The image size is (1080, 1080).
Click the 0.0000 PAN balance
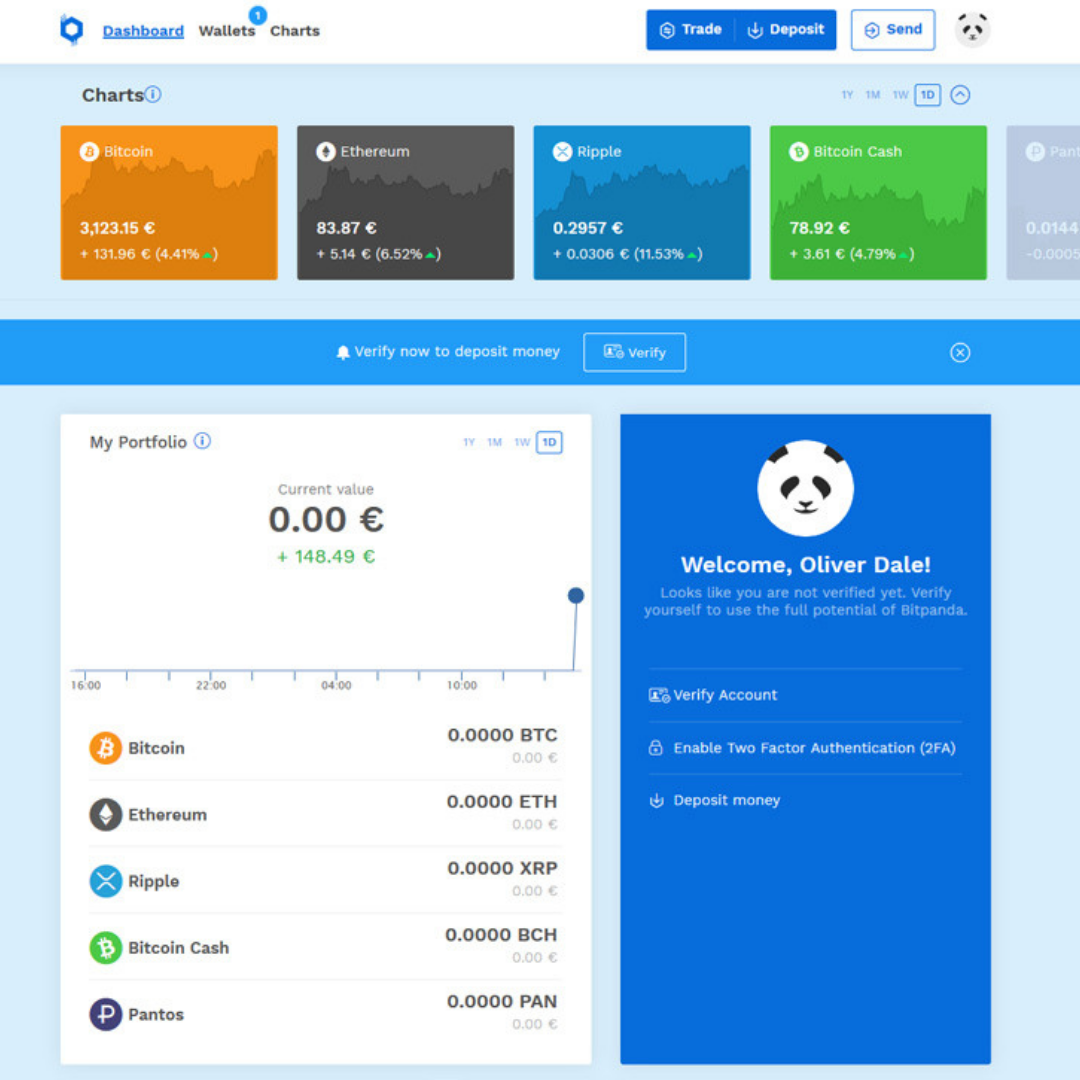[x=502, y=1001]
